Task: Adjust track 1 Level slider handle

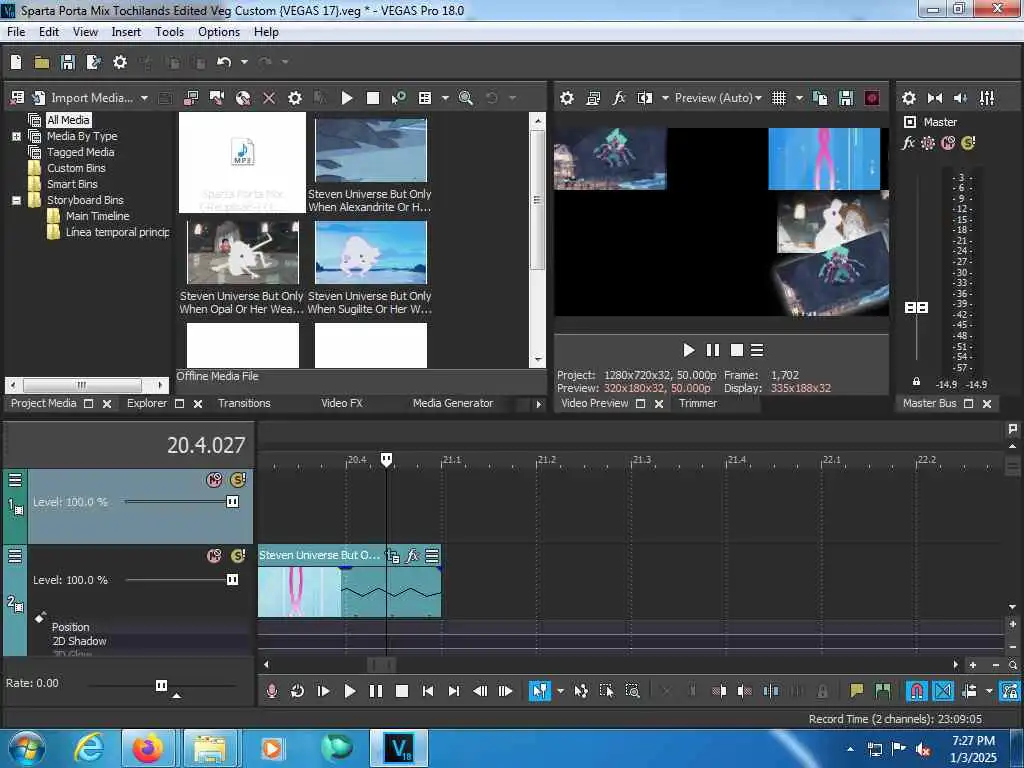Action: [x=232, y=502]
